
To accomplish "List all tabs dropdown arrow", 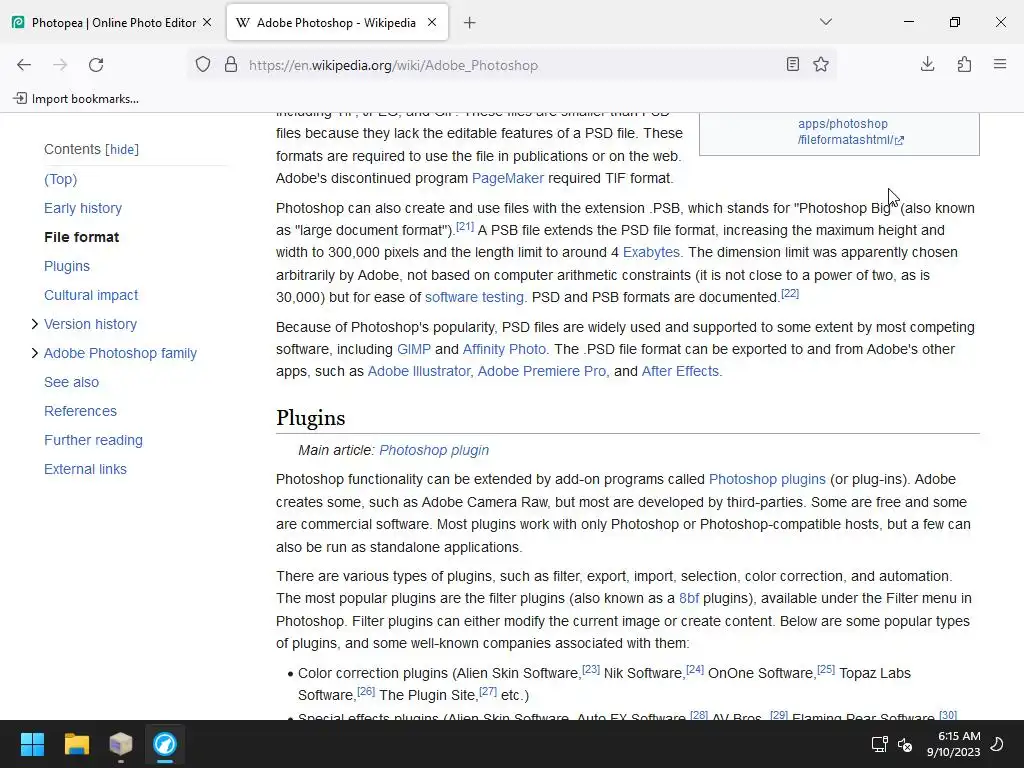I will tap(825, 22).
